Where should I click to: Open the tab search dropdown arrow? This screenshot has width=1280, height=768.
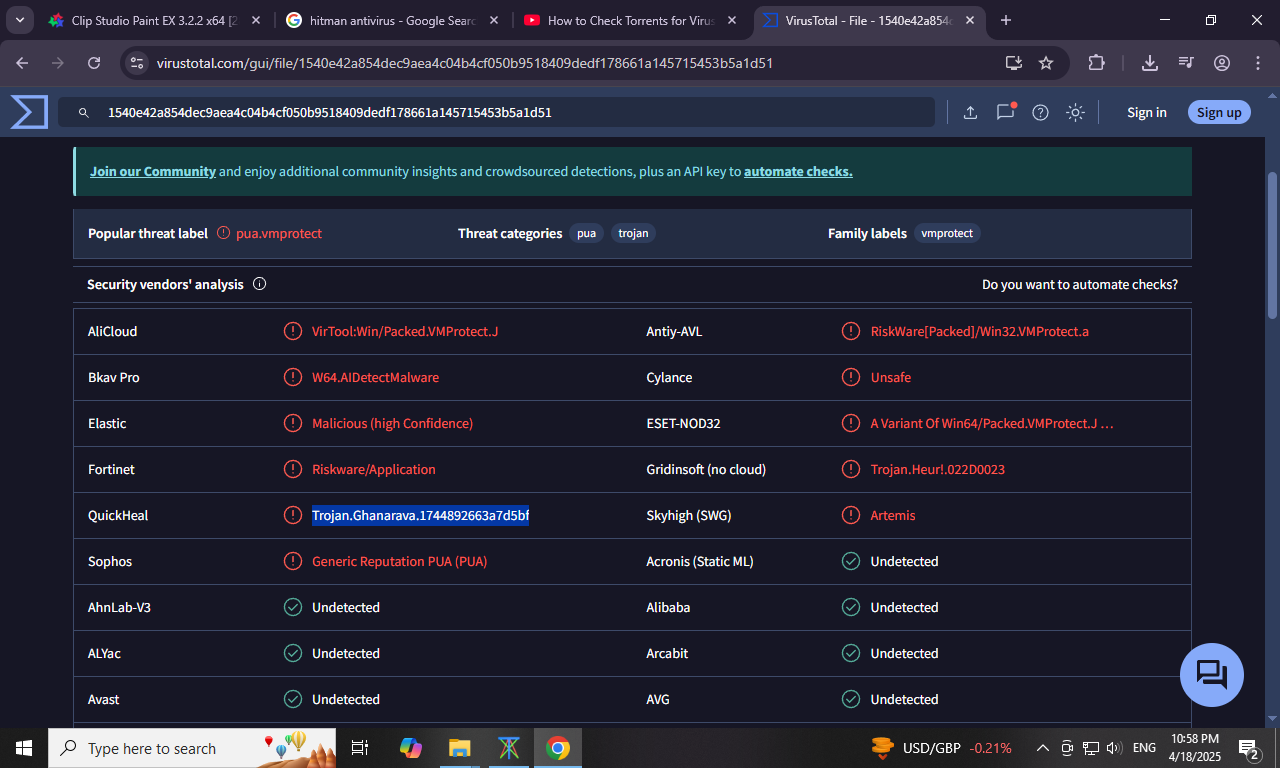point(19,20)
